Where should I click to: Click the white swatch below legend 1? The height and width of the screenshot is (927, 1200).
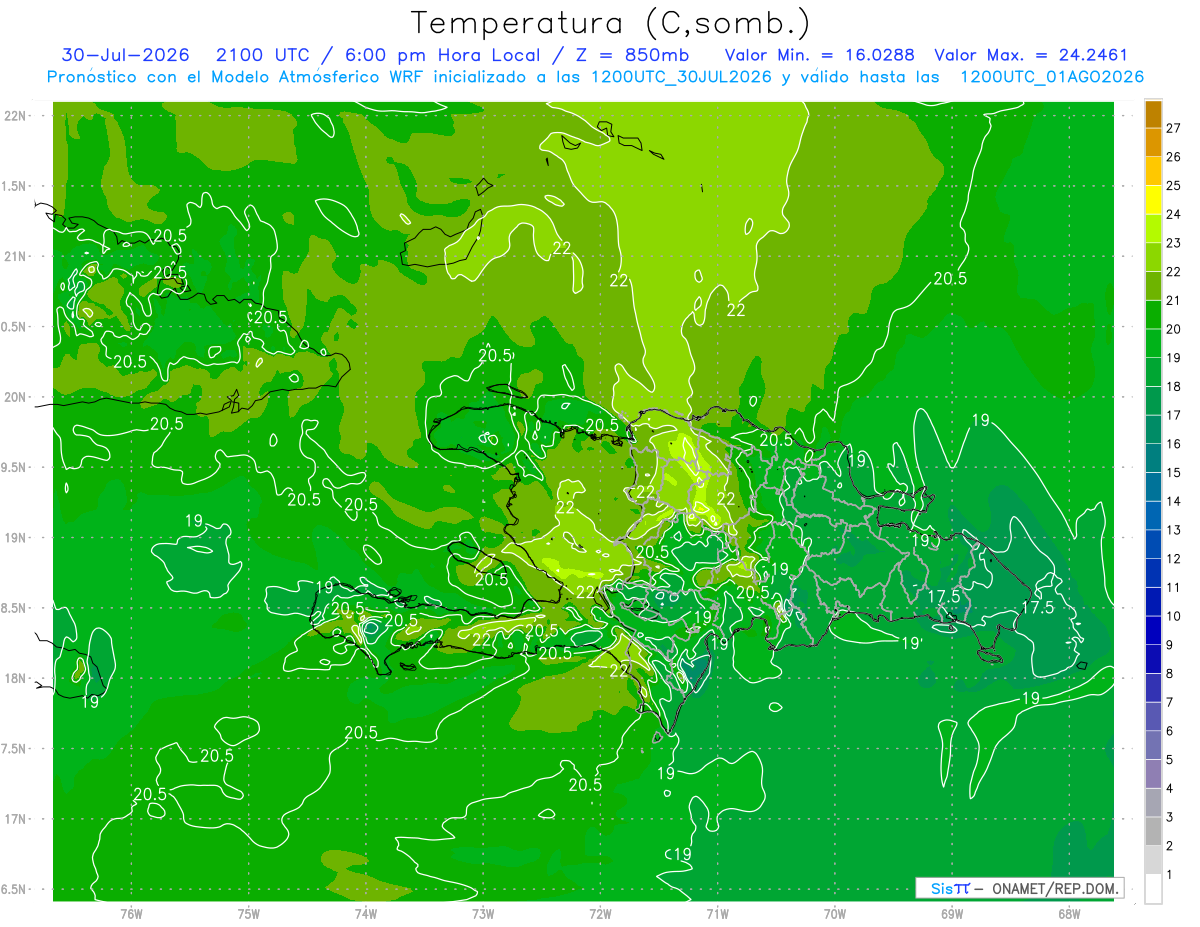click(1153, 889)
